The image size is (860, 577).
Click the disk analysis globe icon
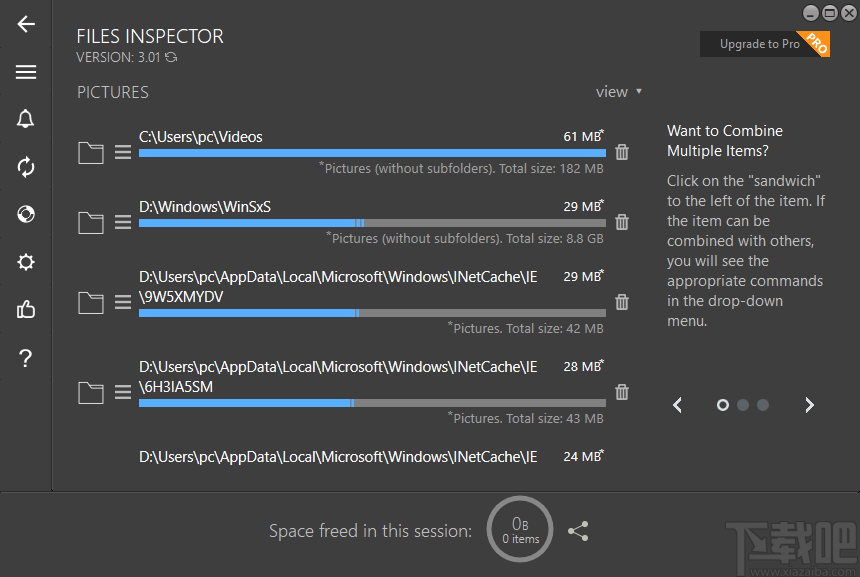(25, 214)
